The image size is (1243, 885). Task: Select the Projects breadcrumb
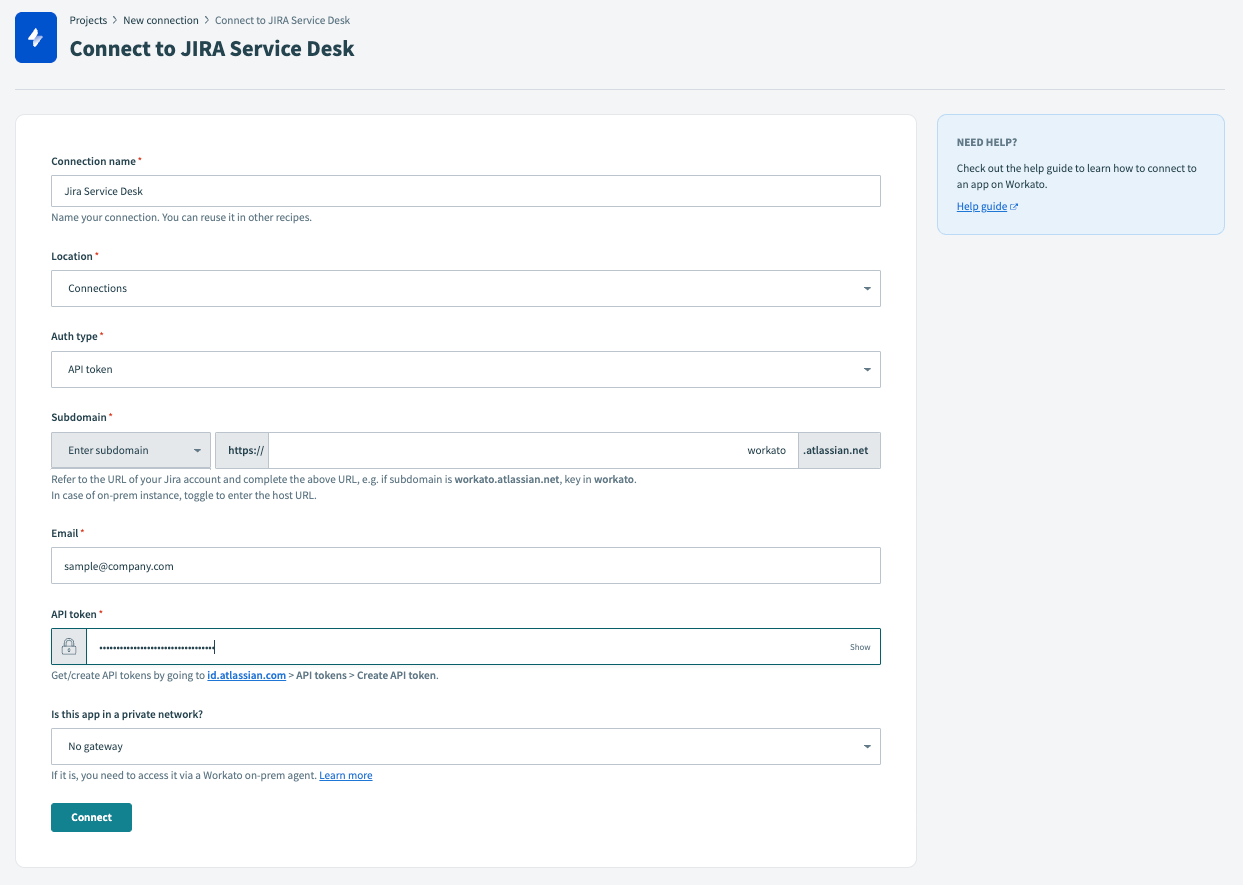(x=88, y=19)
